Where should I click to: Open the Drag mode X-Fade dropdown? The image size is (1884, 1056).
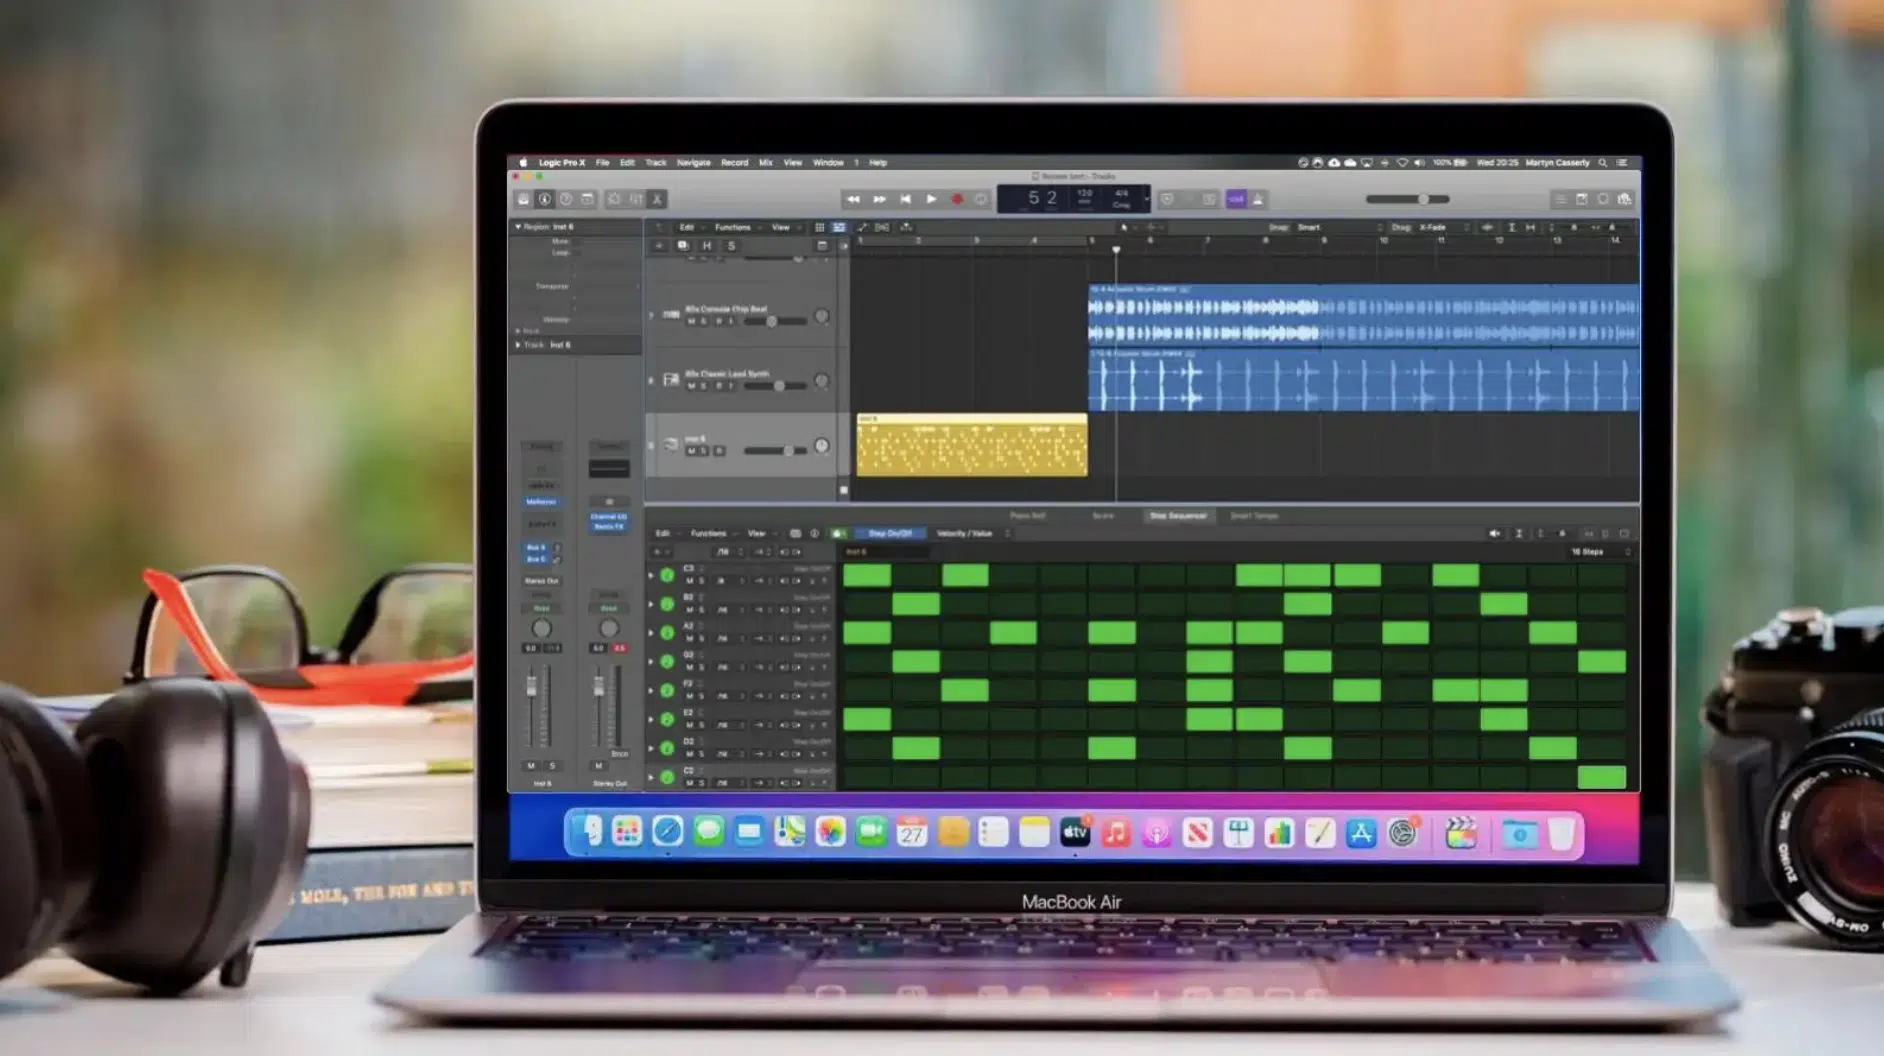(1443, 227)
